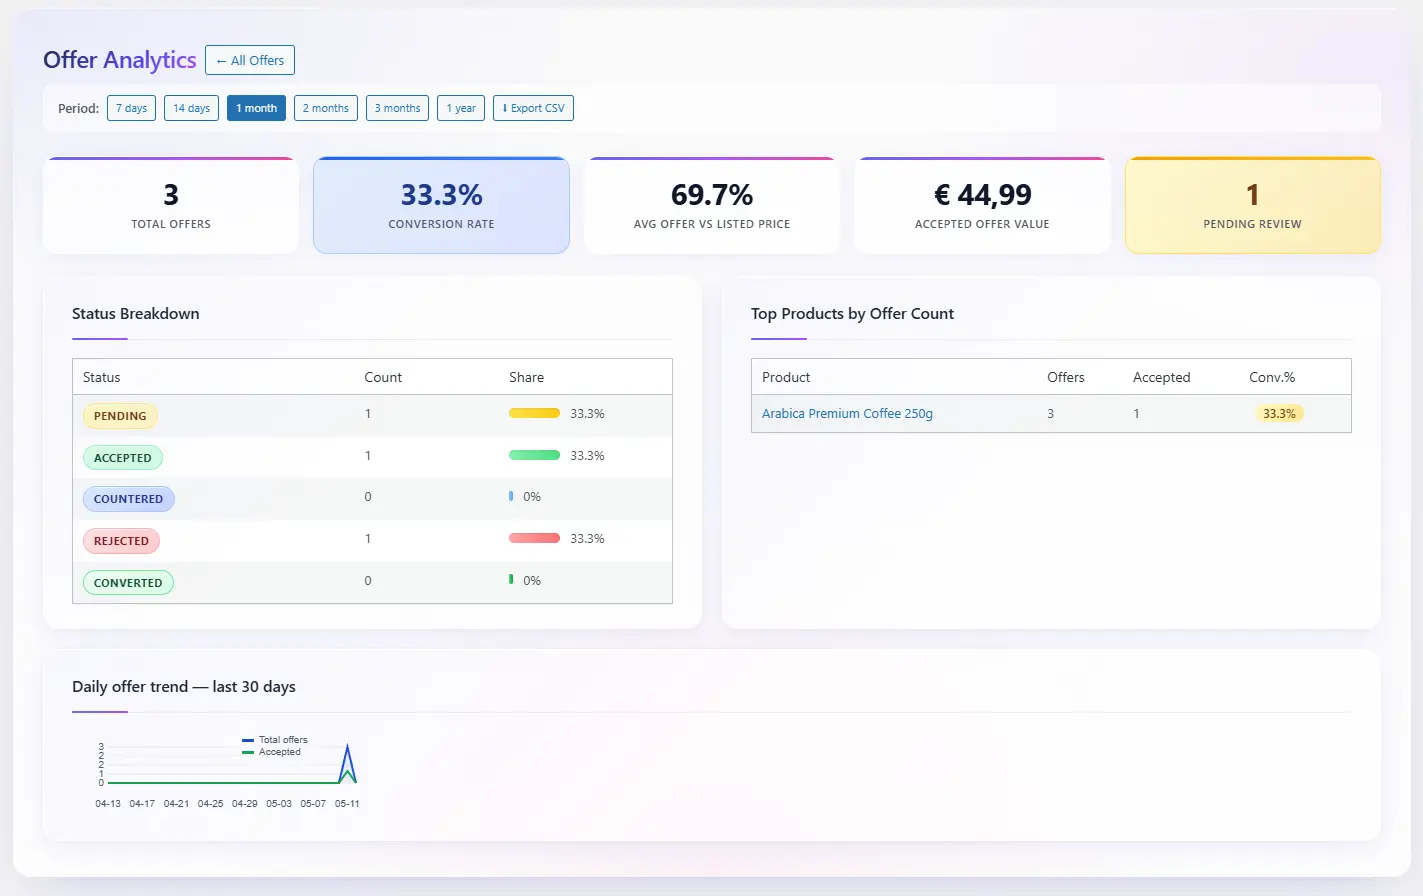Click the 05-11 date label on chart
The width and height of the screenshot is (1423, 896).
(x=347, y=803)
